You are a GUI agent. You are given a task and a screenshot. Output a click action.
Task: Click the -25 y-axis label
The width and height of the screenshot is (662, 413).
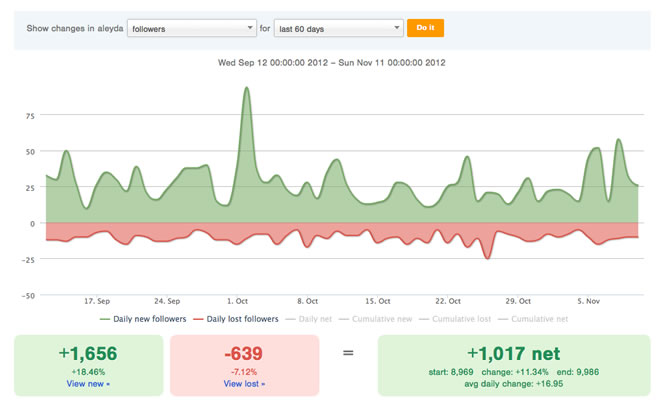coord(28,260)
